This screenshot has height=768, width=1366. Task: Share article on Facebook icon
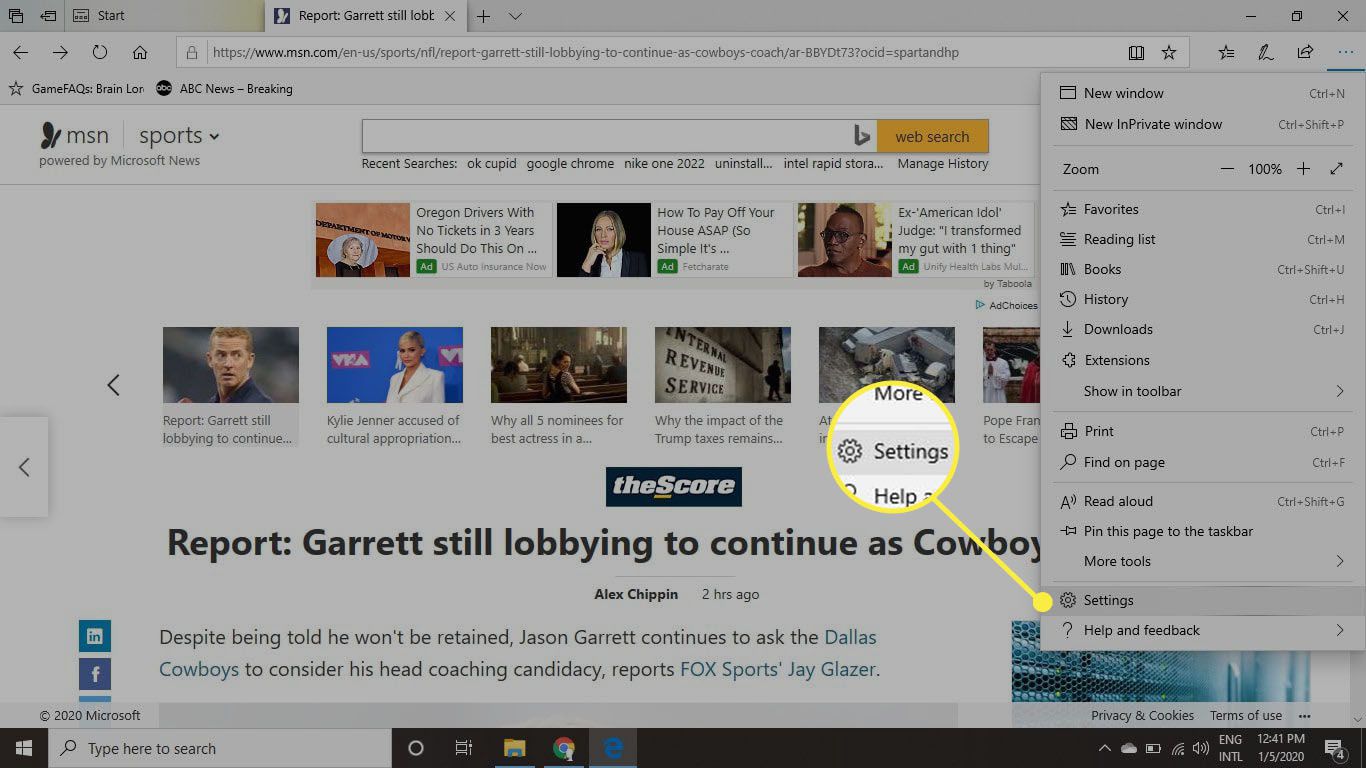[95, 674]
